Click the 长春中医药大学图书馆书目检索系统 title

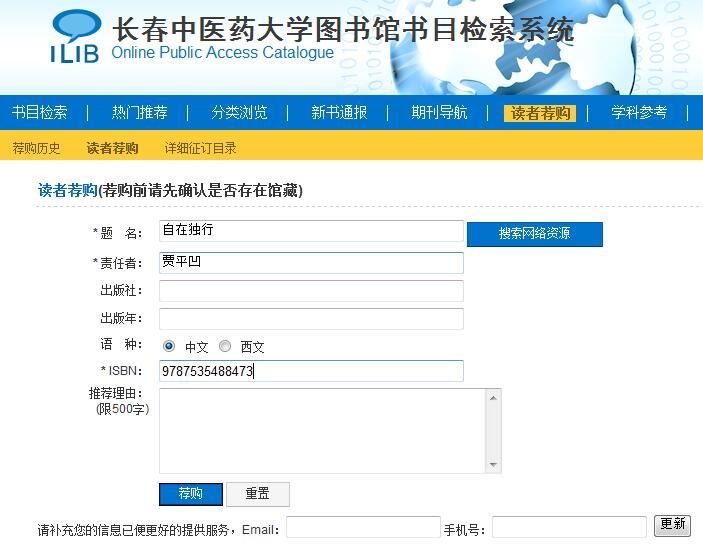tap(343, 29)
